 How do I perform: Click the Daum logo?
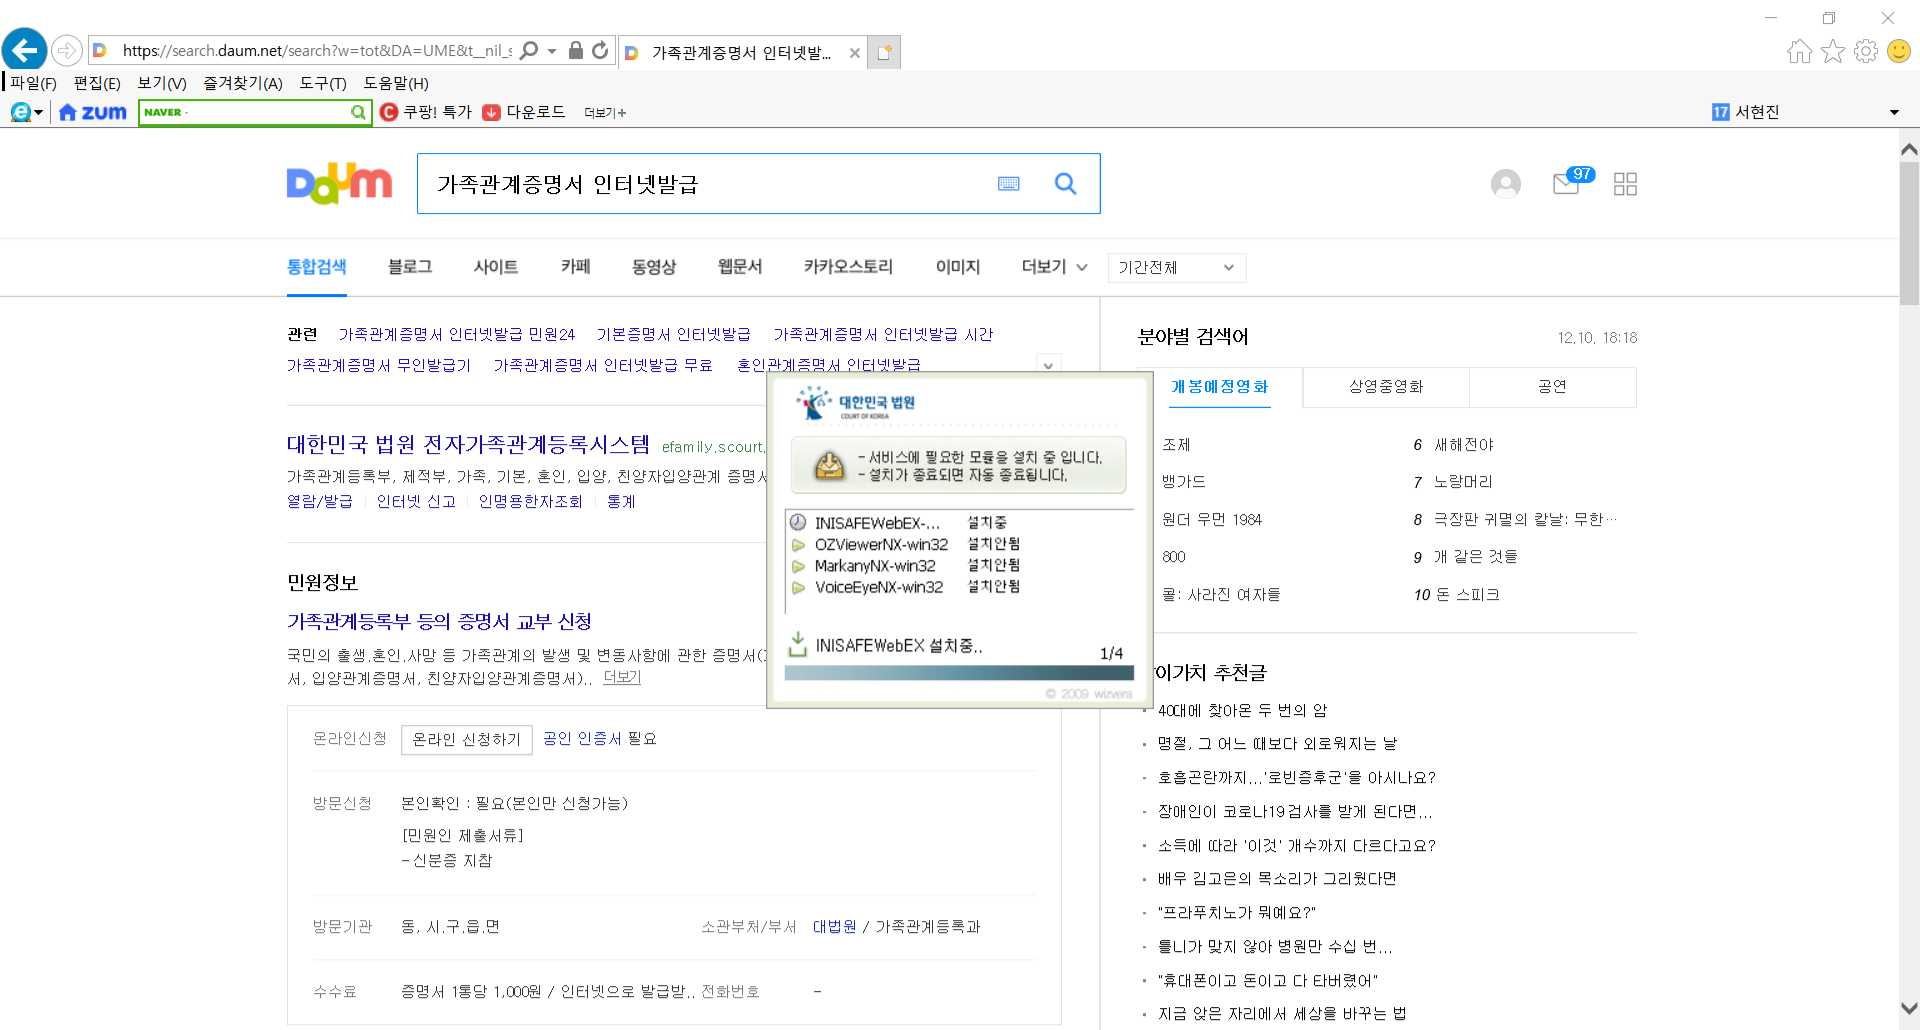(339, 183)
